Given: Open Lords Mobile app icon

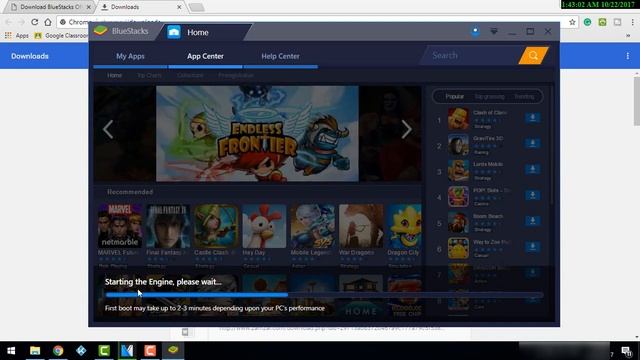Looking at the screenshot, I should 458,171.
